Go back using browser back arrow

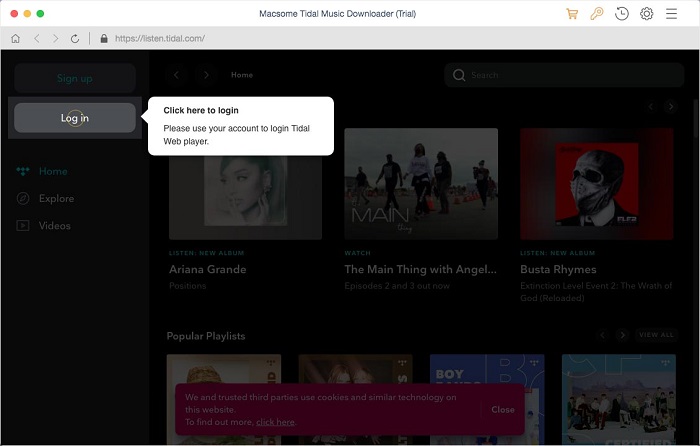coord(36,39)
